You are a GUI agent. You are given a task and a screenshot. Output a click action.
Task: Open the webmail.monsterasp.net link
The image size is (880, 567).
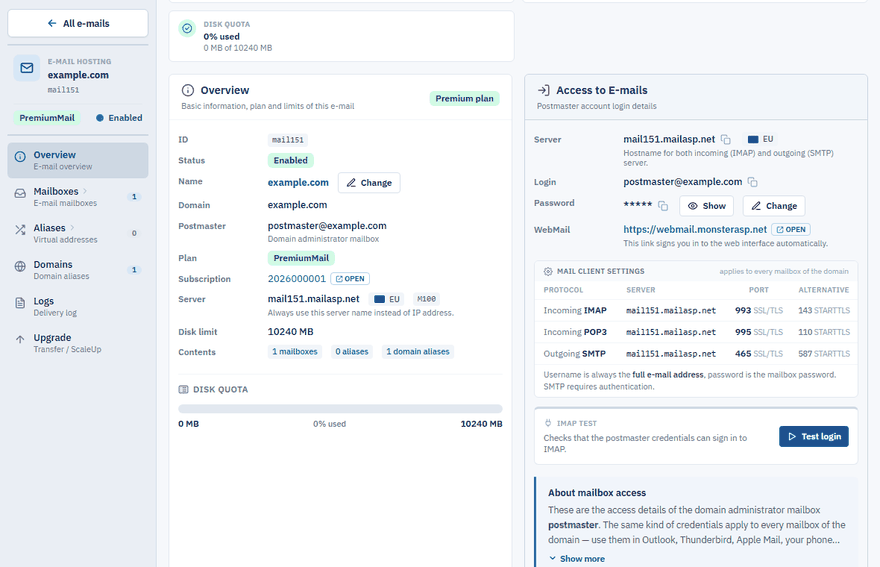(x=695, y=230)
